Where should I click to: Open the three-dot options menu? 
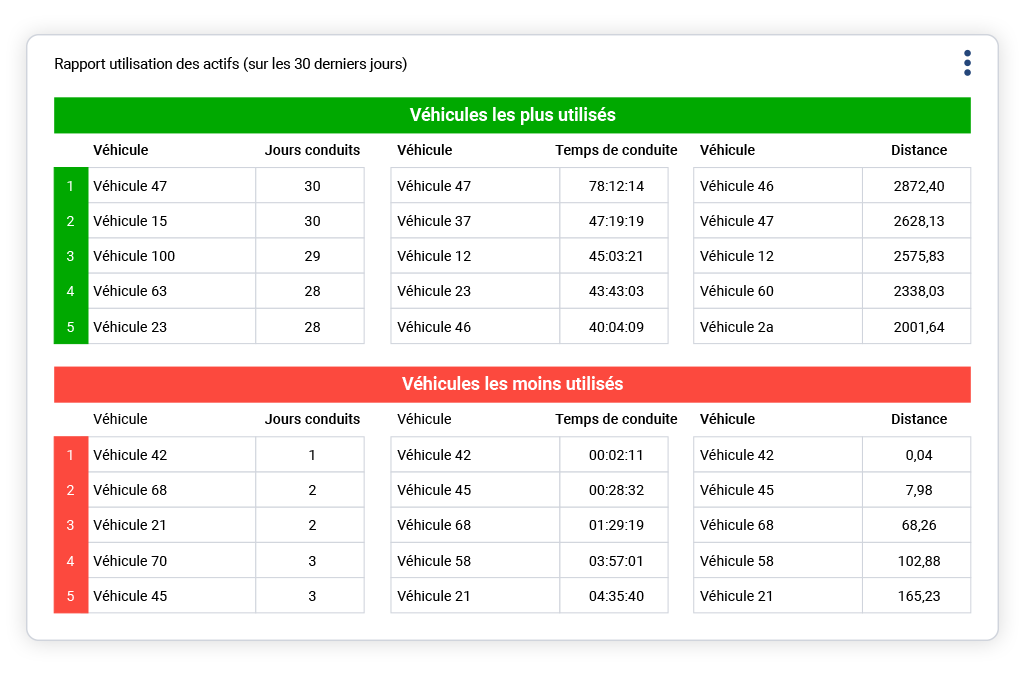coord(967,62)
